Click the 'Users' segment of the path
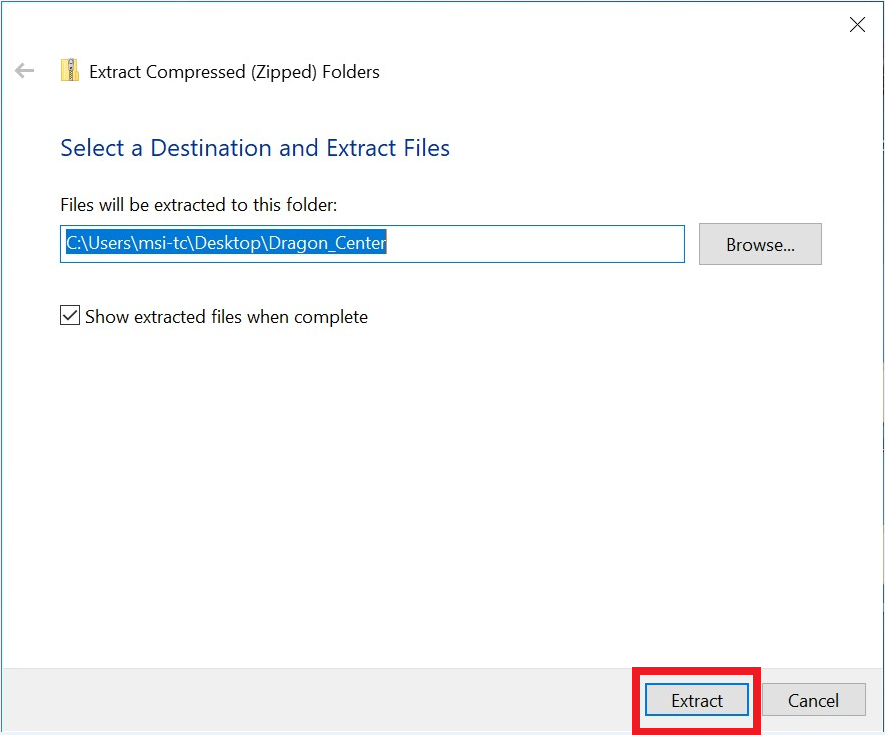 110,244
